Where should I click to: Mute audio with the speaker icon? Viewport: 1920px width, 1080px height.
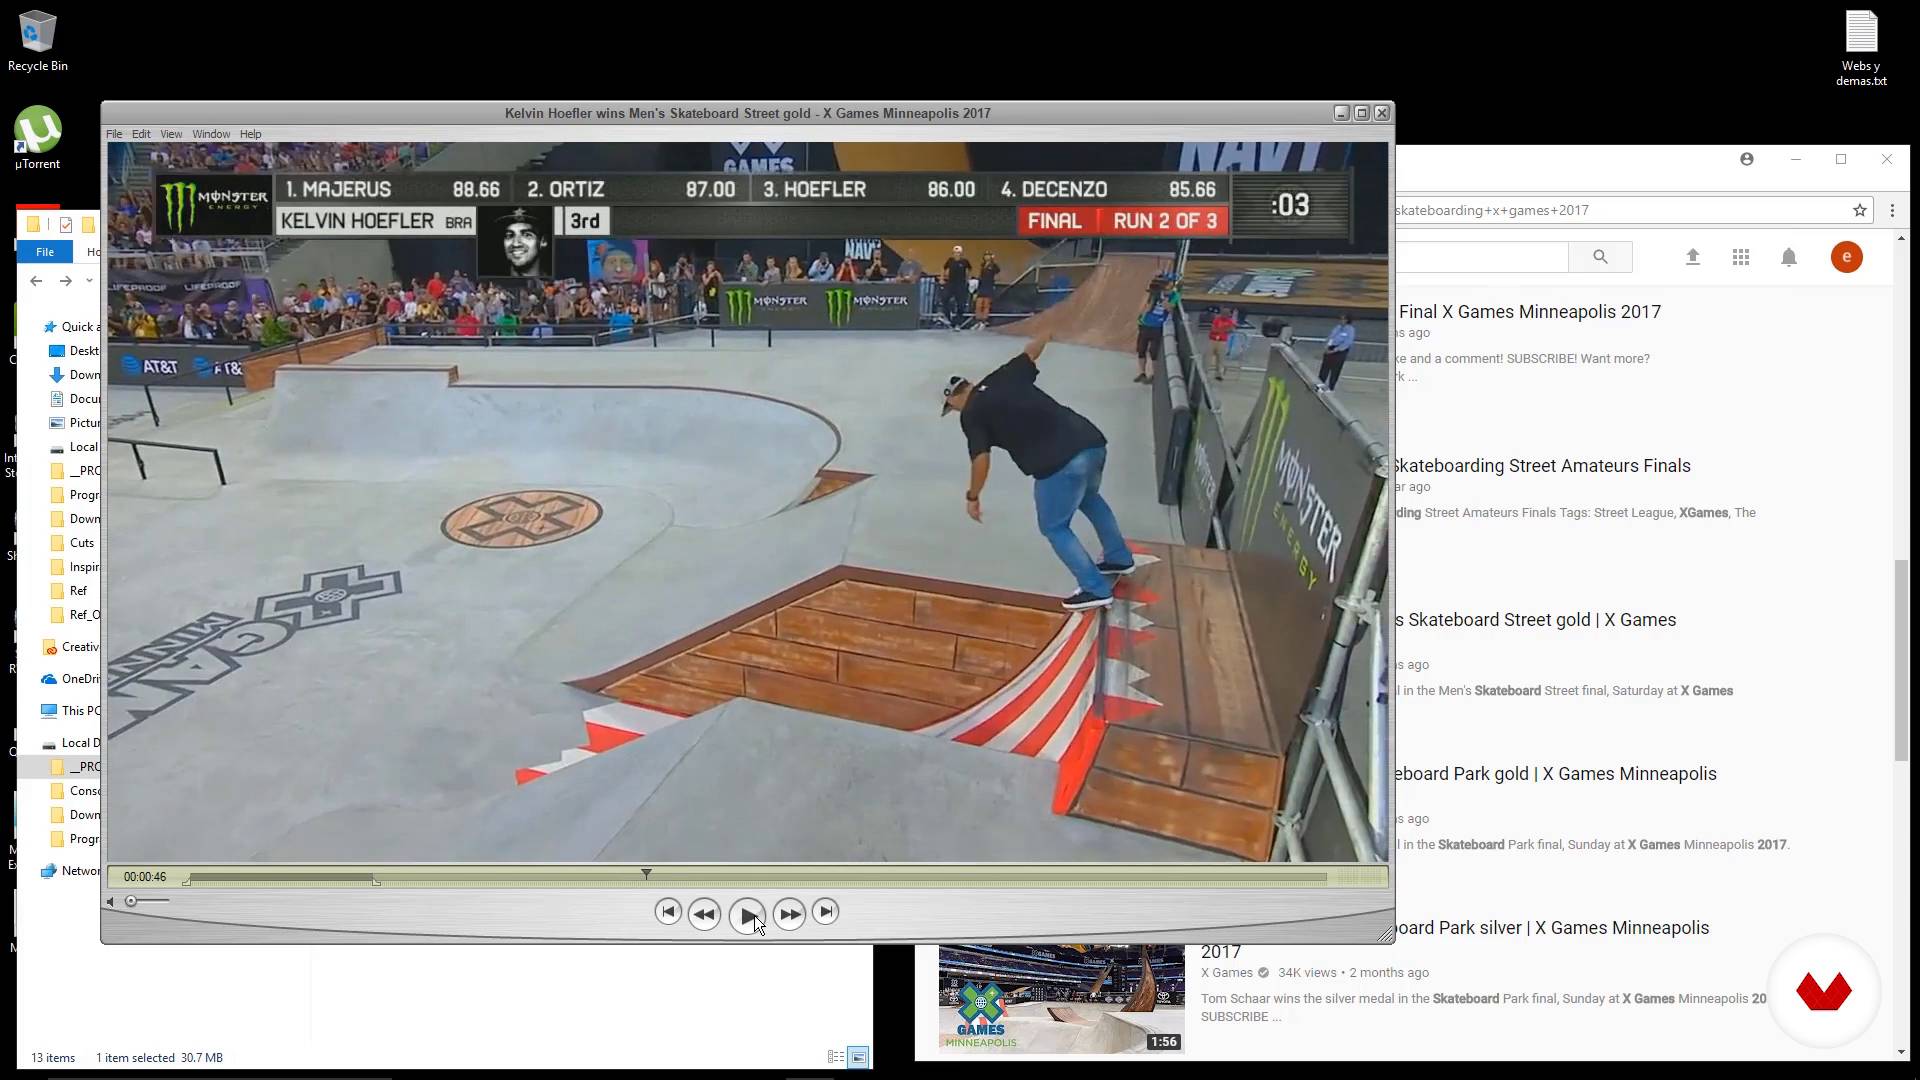tap(110, 902)
